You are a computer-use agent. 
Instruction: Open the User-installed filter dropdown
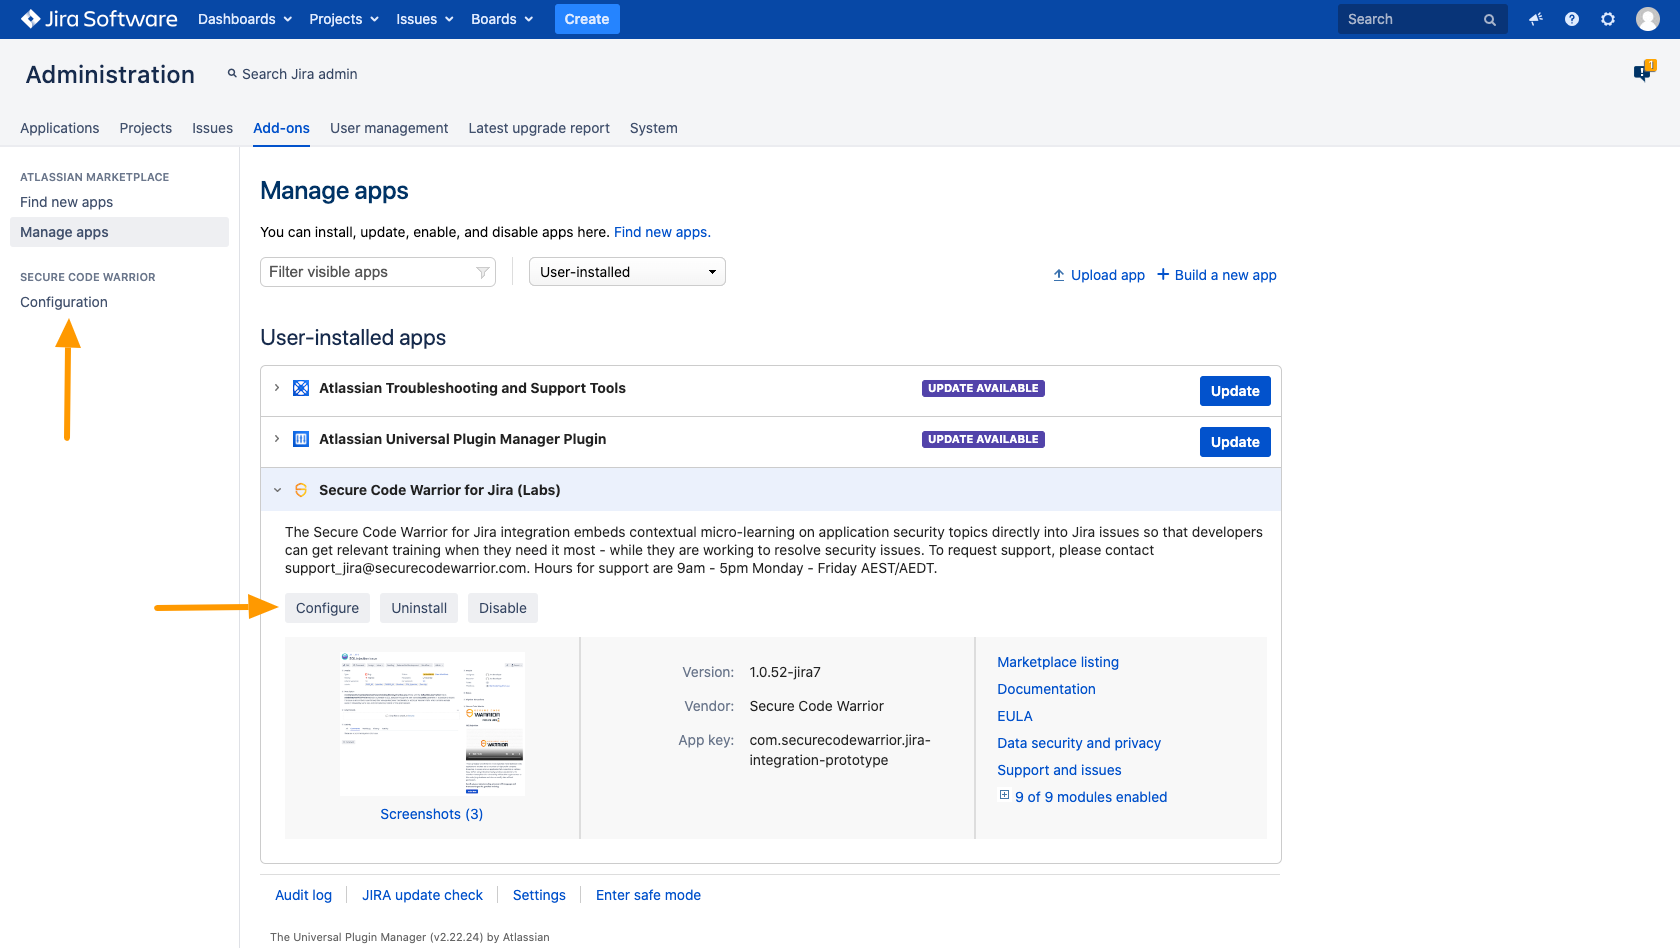(x=627, y=272)
